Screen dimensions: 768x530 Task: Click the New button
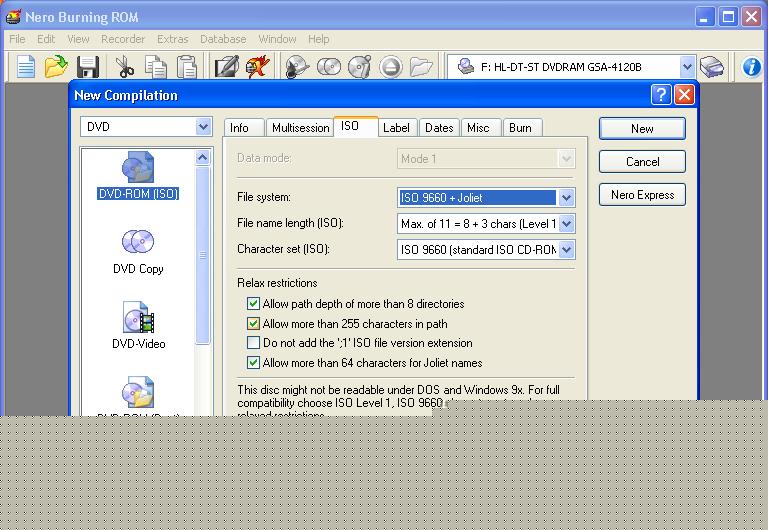pos(642,128)
